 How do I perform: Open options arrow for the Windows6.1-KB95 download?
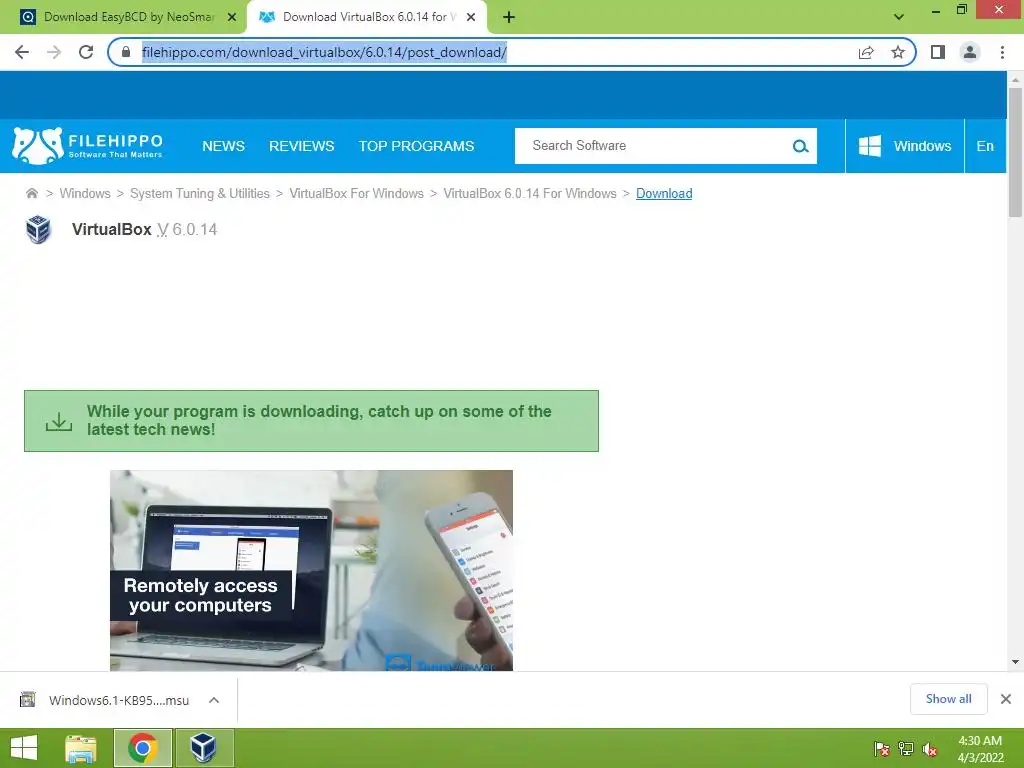[214, 700]
